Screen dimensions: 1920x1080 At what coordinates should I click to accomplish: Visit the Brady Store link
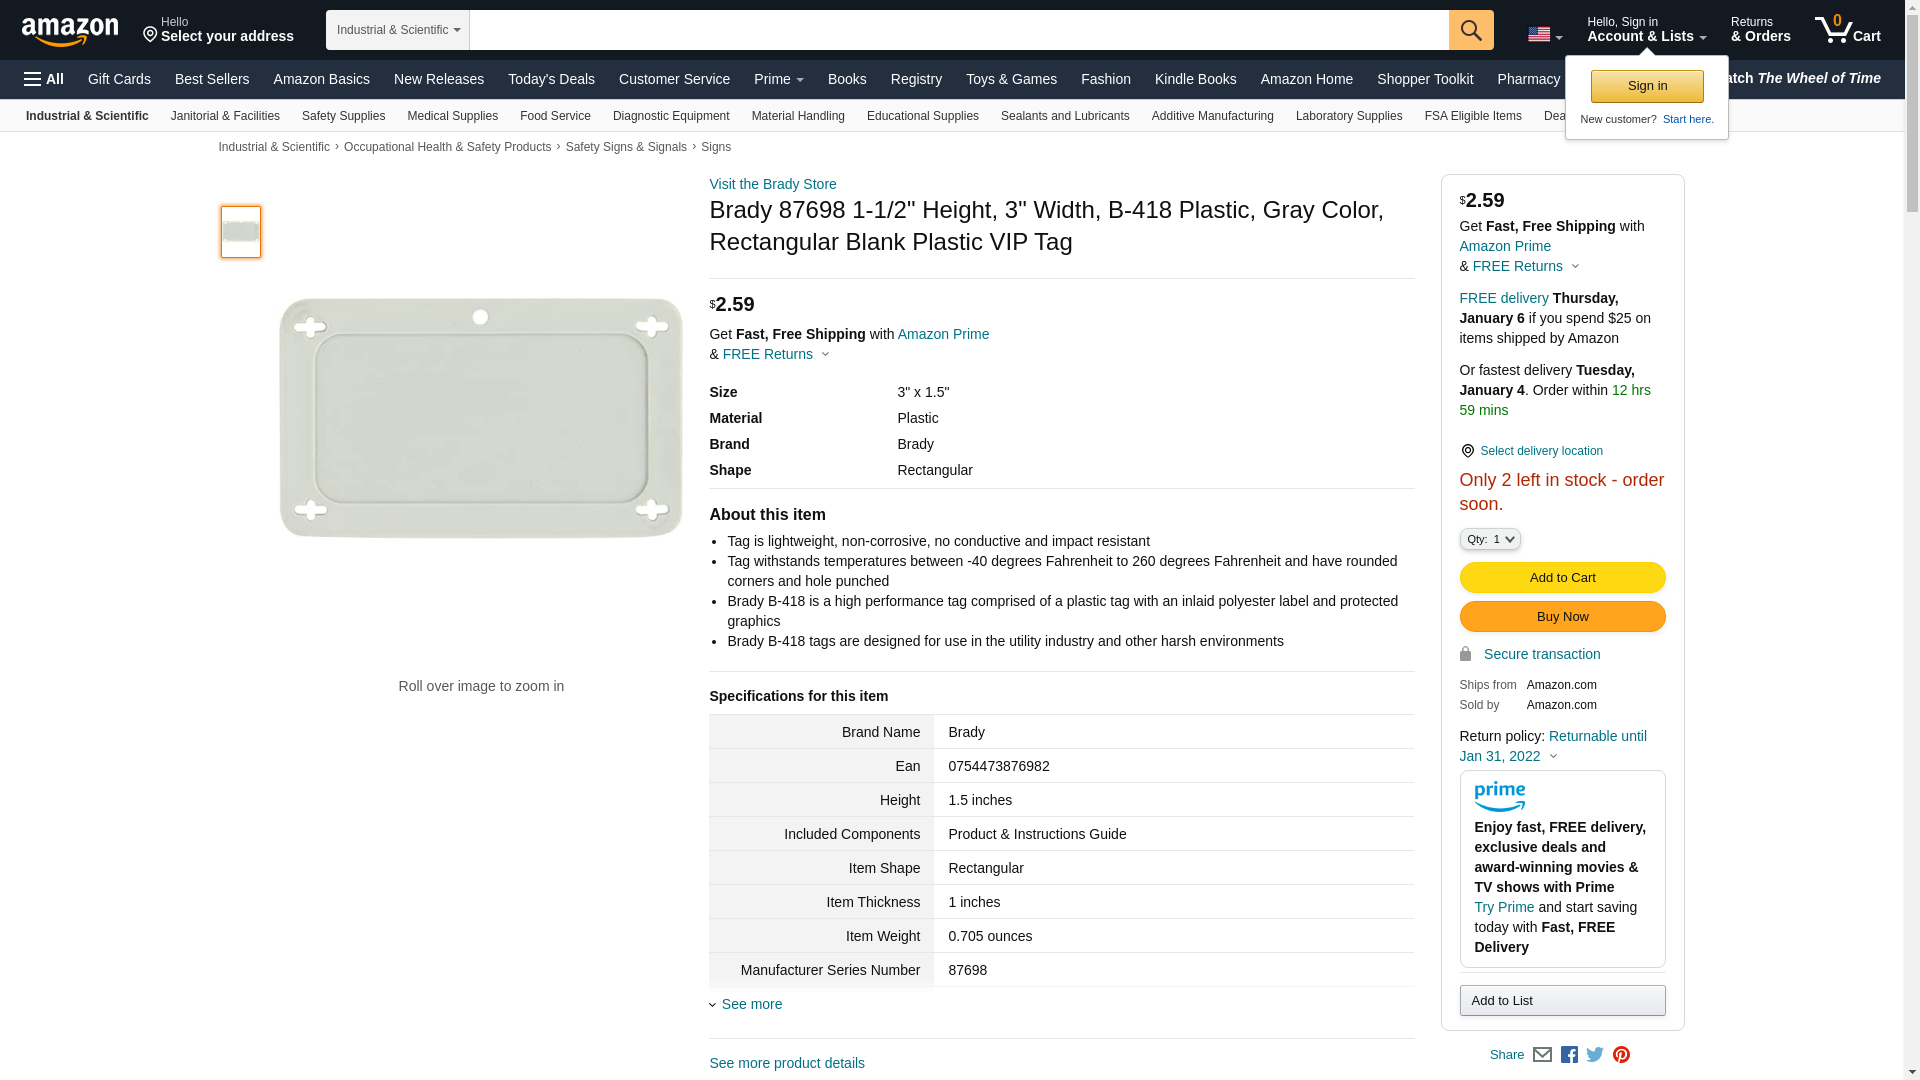click(x=773, y=184)
